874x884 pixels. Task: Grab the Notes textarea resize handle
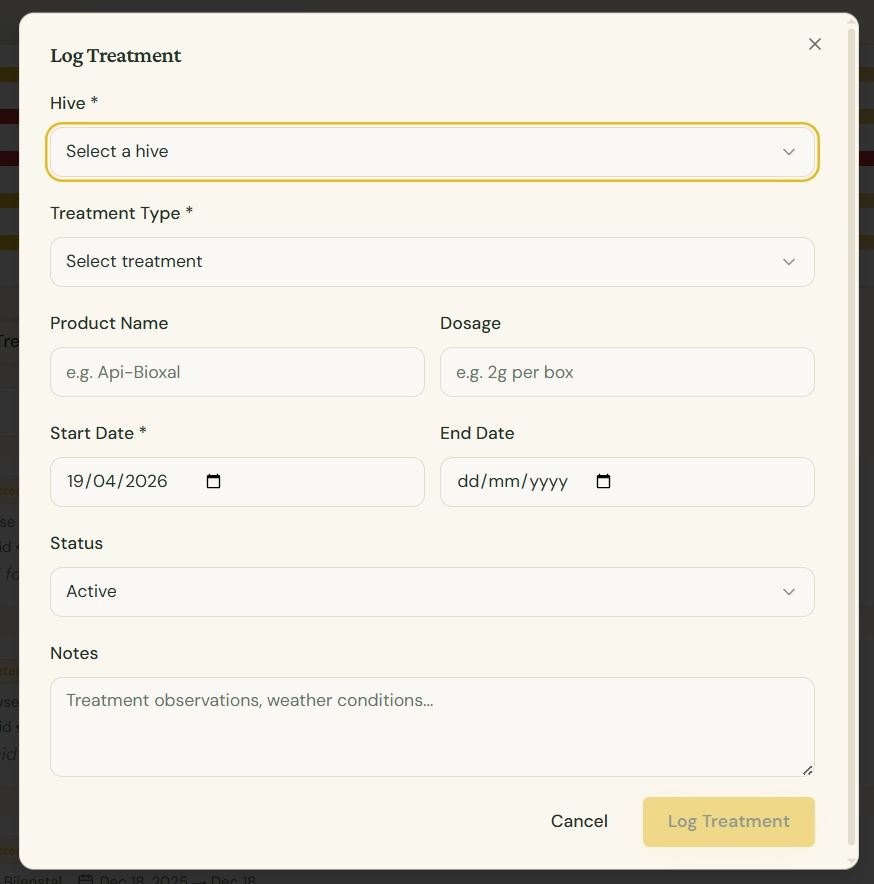(807, 770)
